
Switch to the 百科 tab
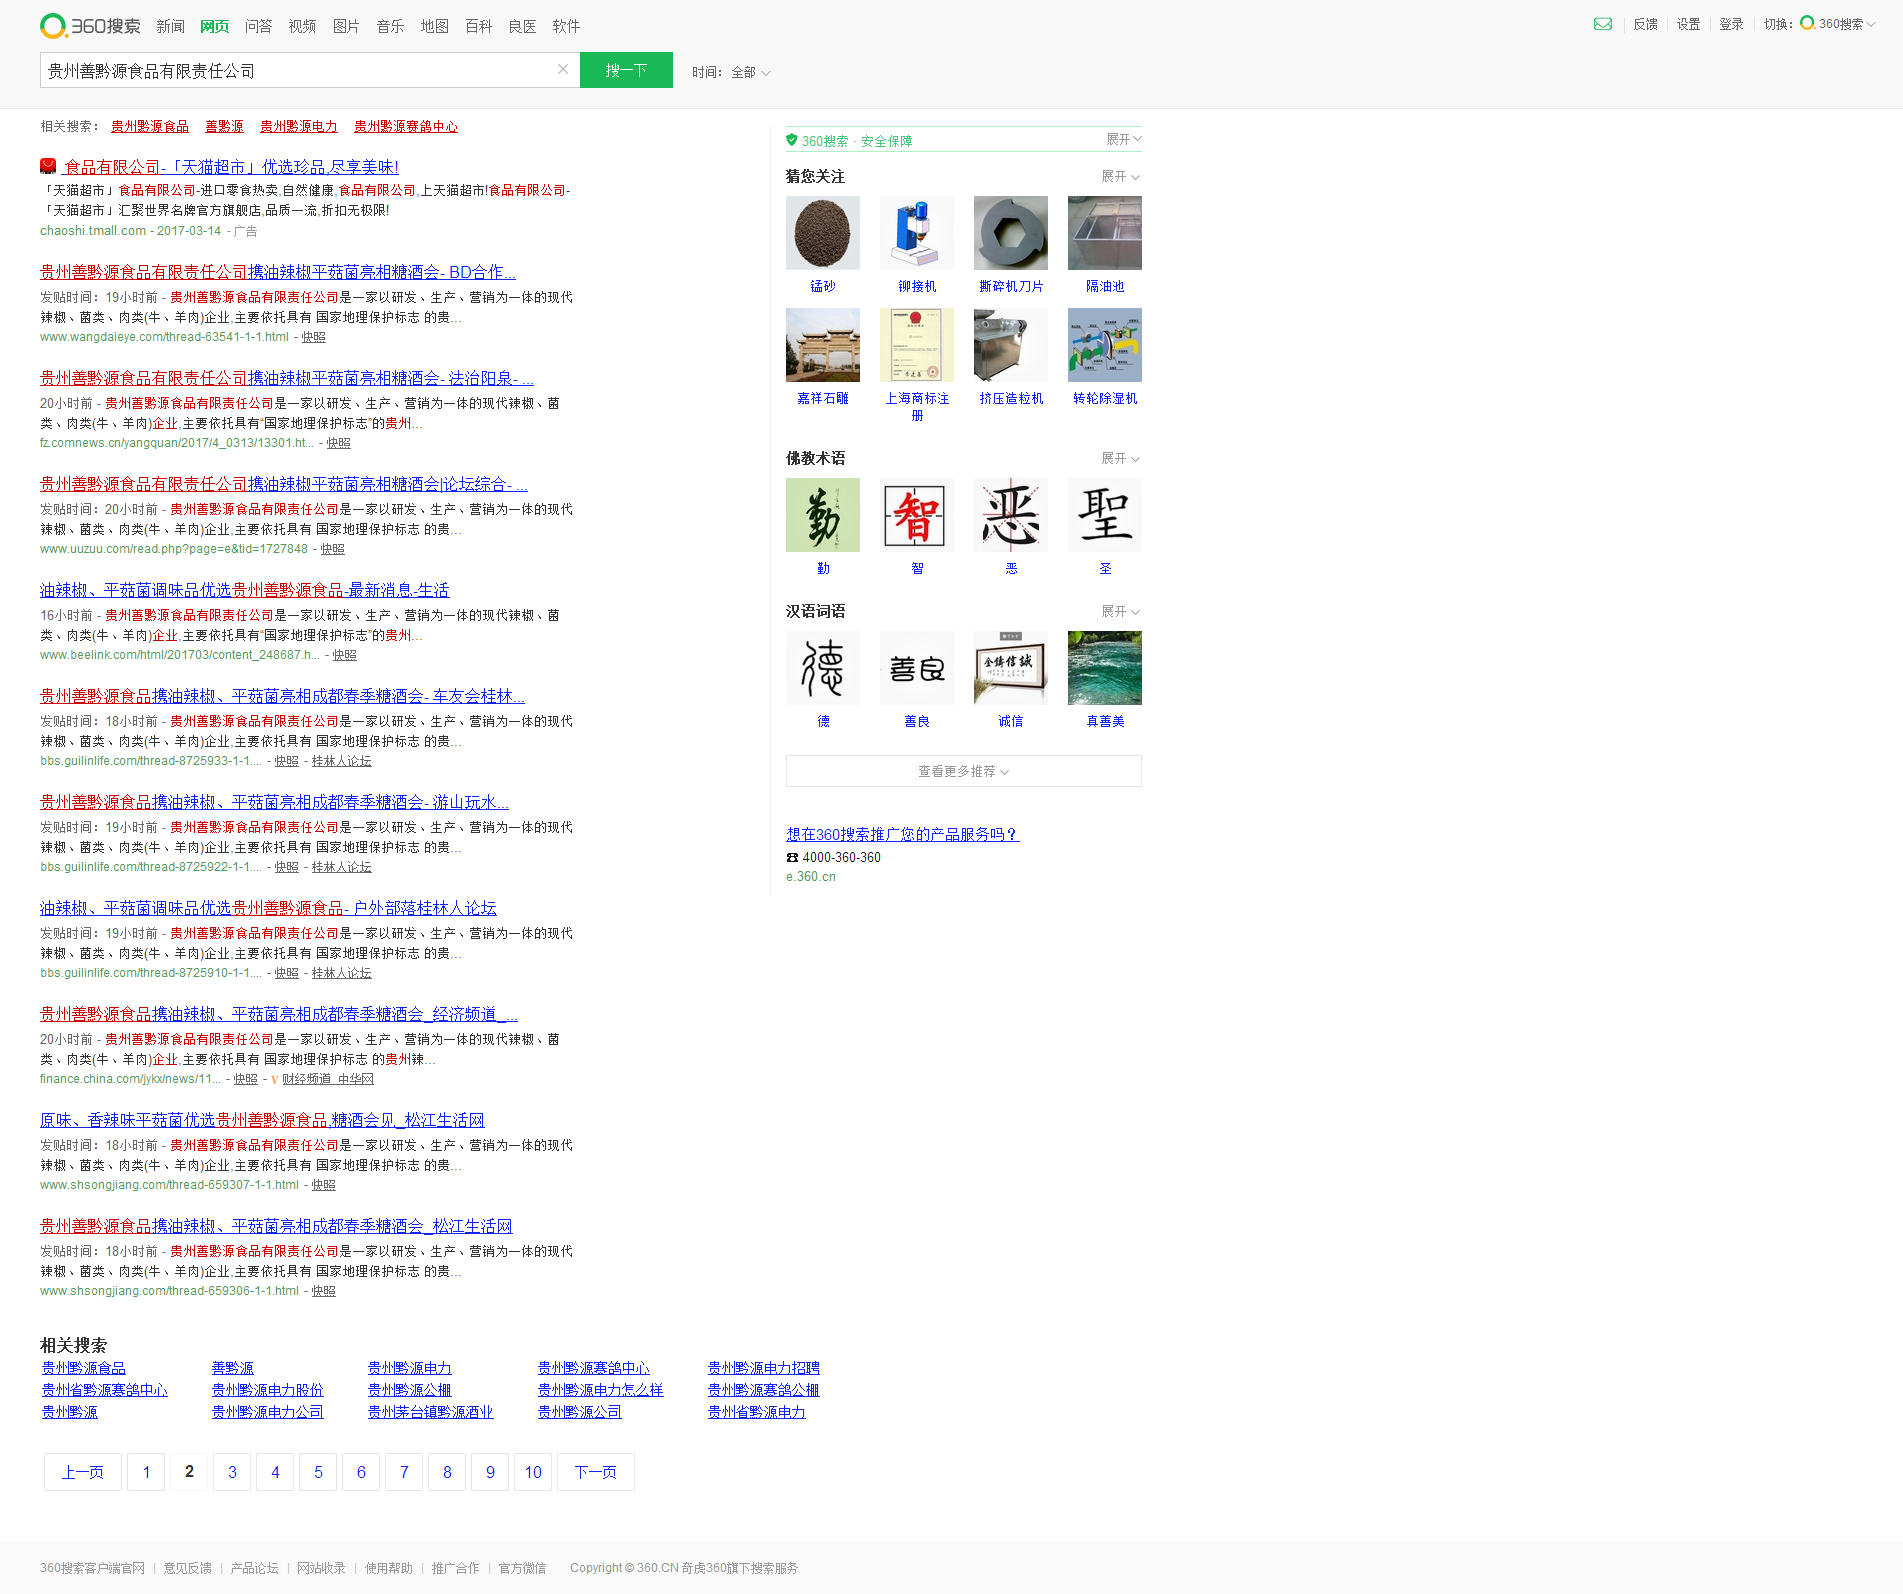(x=478, y=26)
